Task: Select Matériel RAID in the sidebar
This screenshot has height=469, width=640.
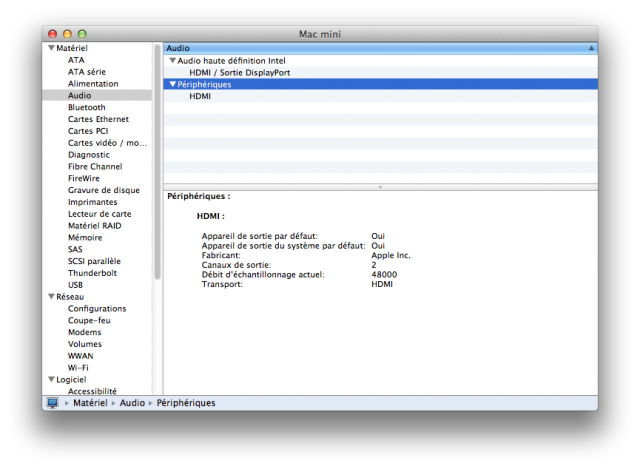Action: [95, 226]
